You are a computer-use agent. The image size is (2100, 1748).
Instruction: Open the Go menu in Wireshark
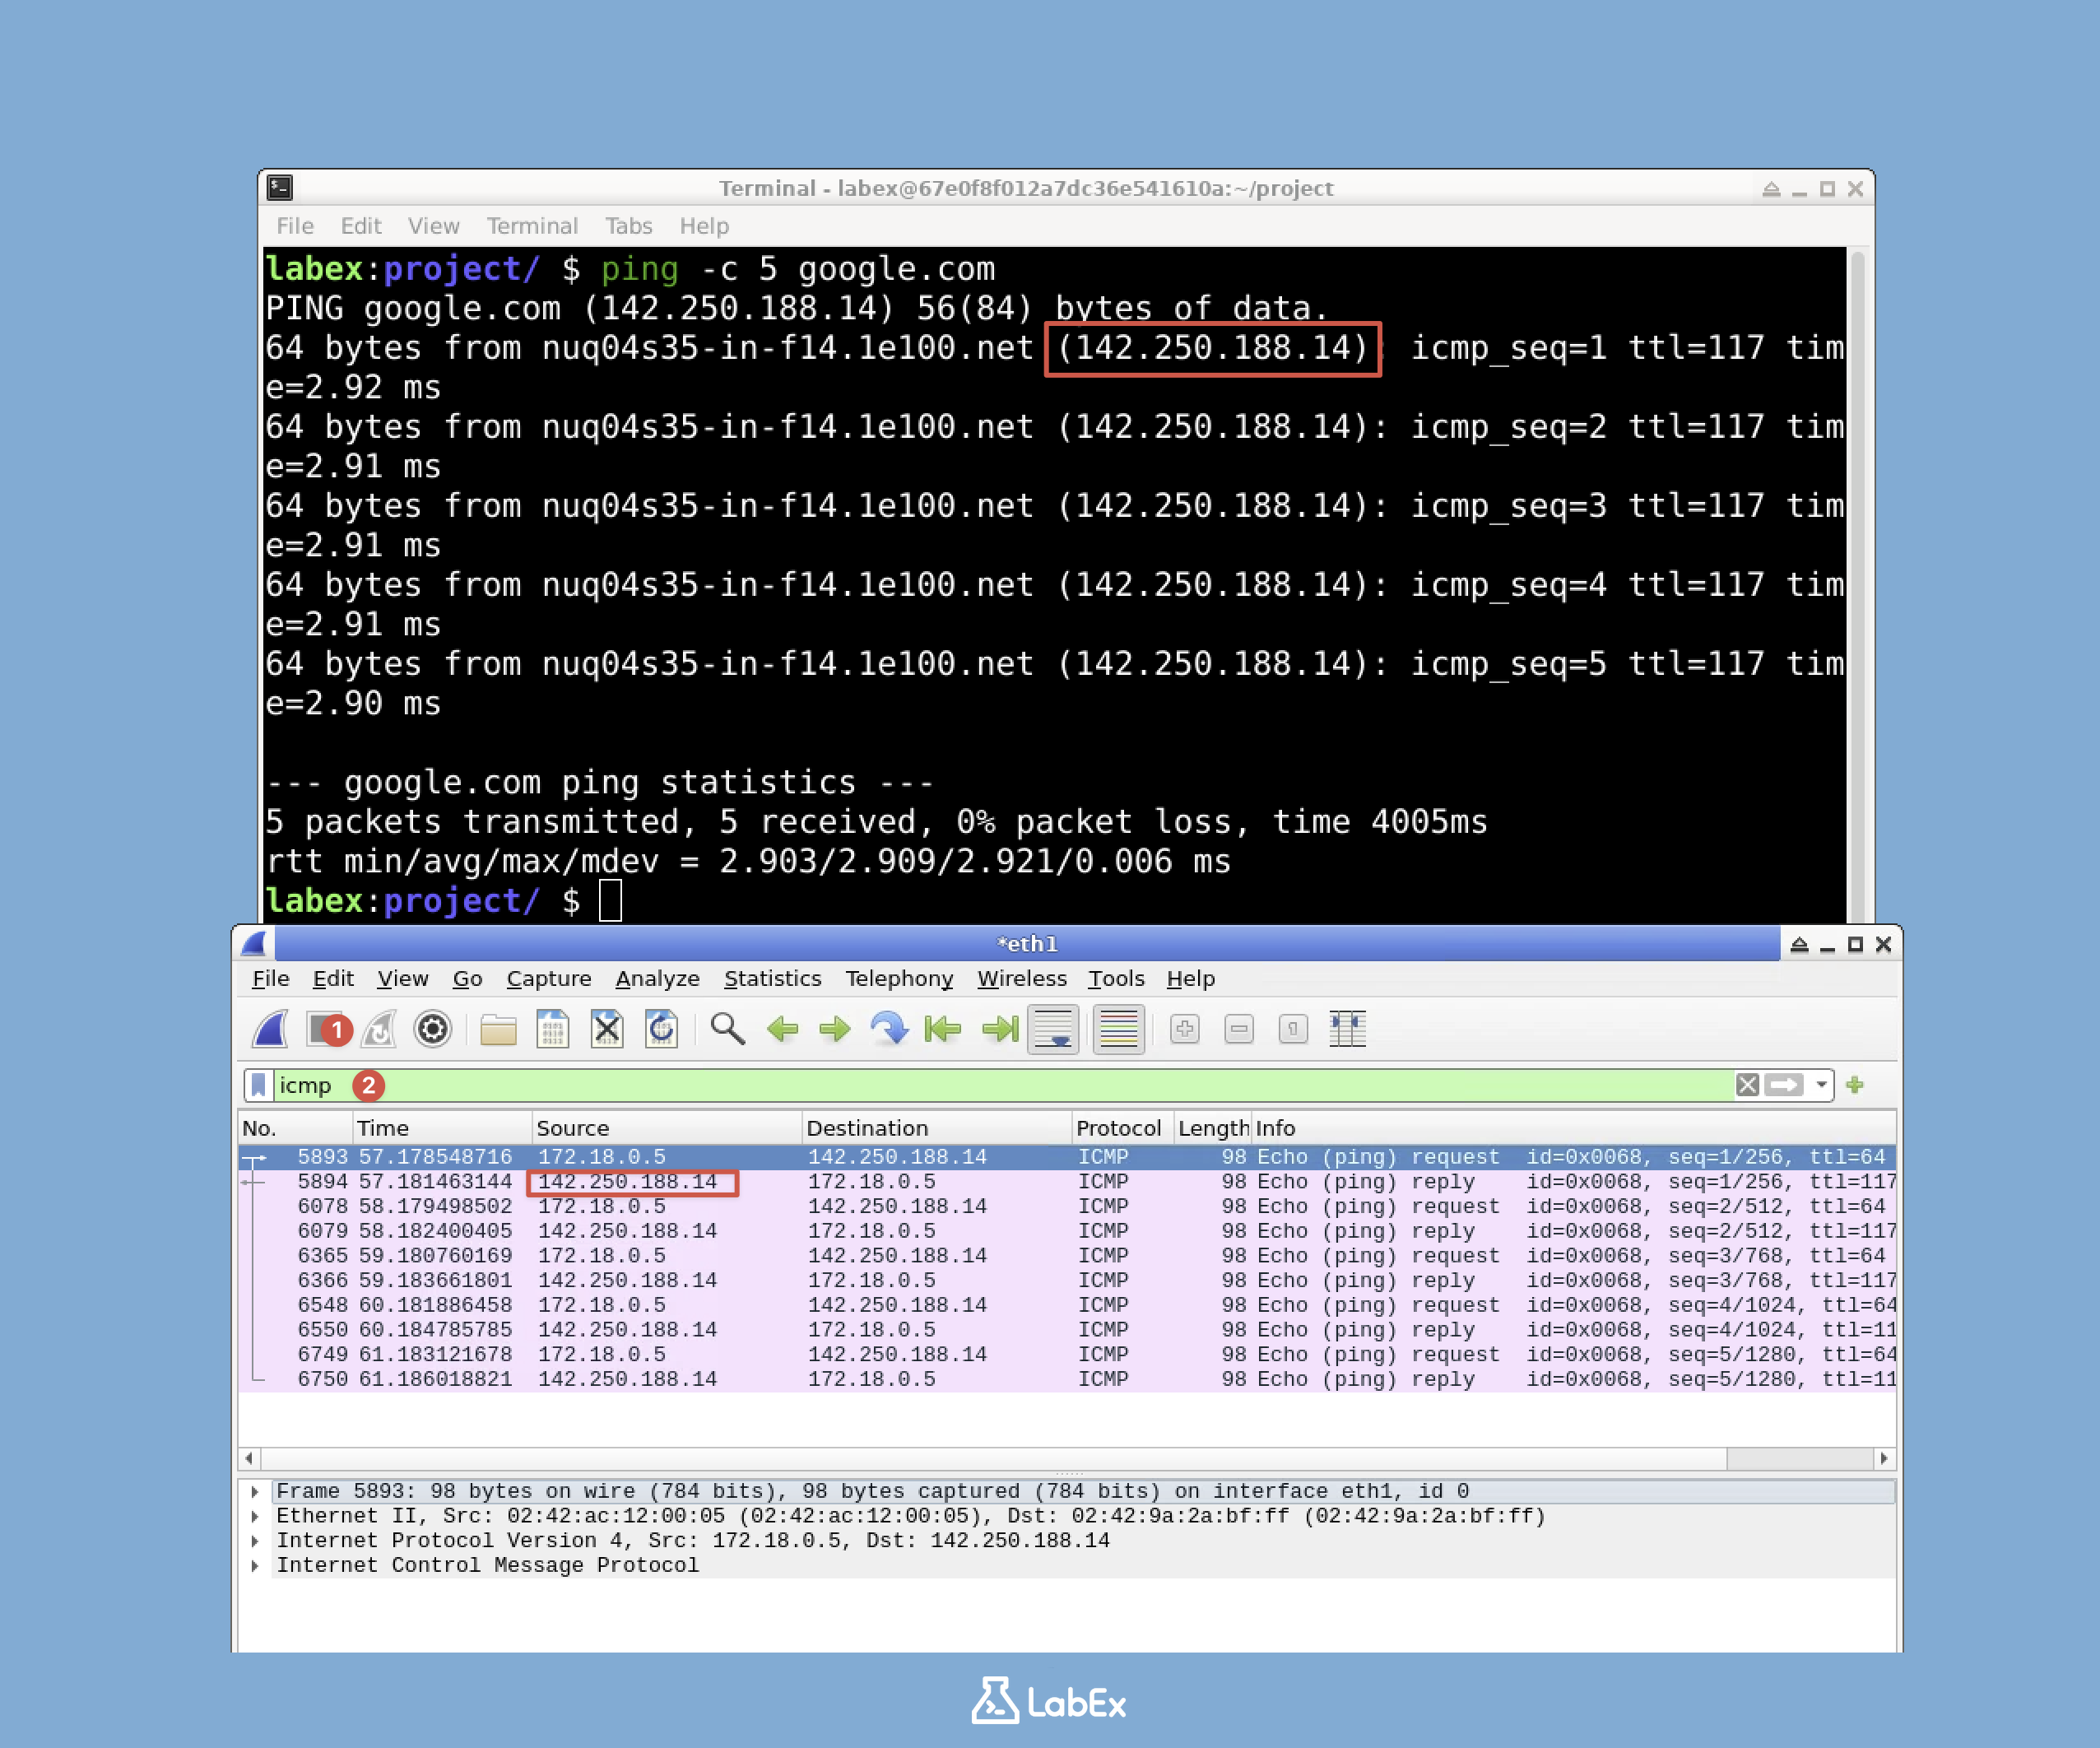[x=468, y=978]
